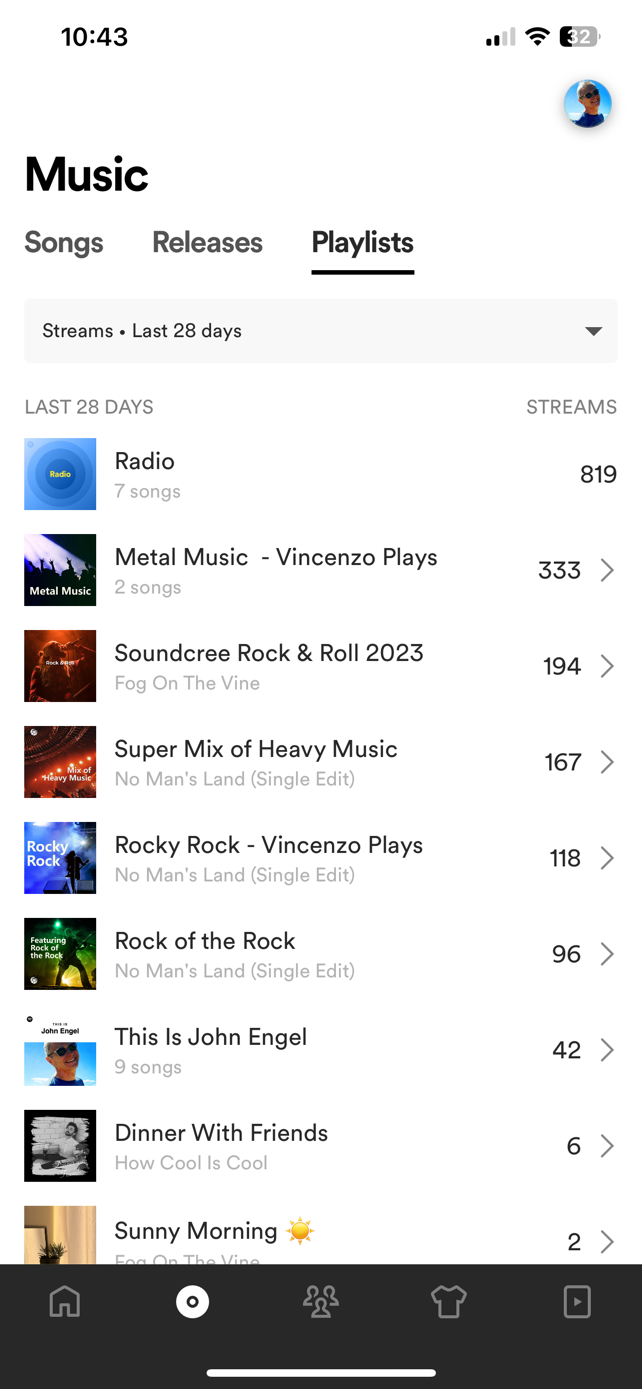Open the video clip icon in bottom bar
Viewport: 642px width, 1389px height.
577,1301
